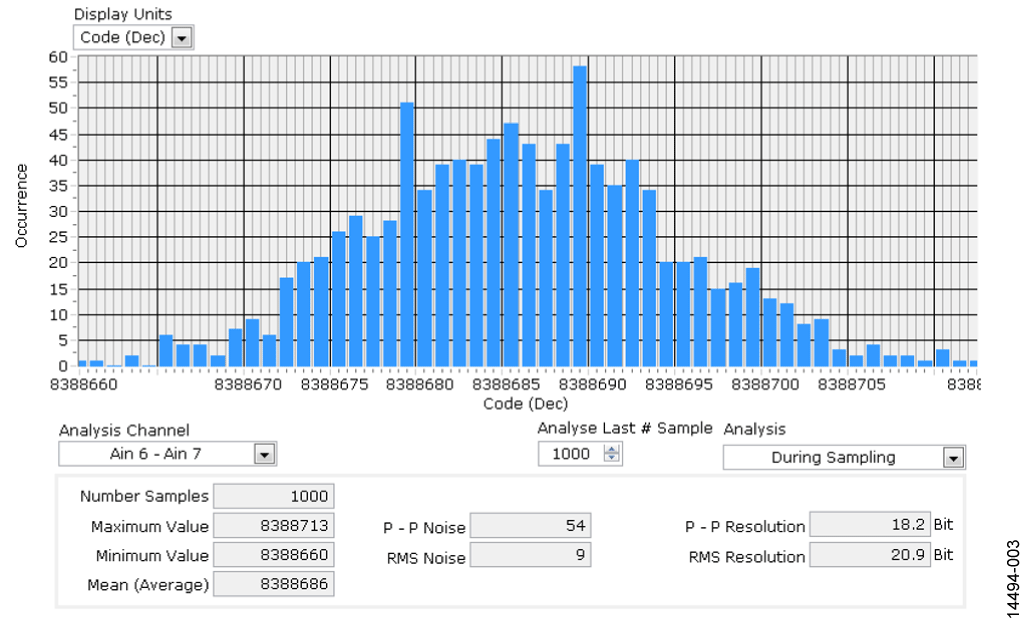Select the Ain 6 - Ain 7 channel box
The height and width of the screenshot is (627, 1024).
[167, 454]
